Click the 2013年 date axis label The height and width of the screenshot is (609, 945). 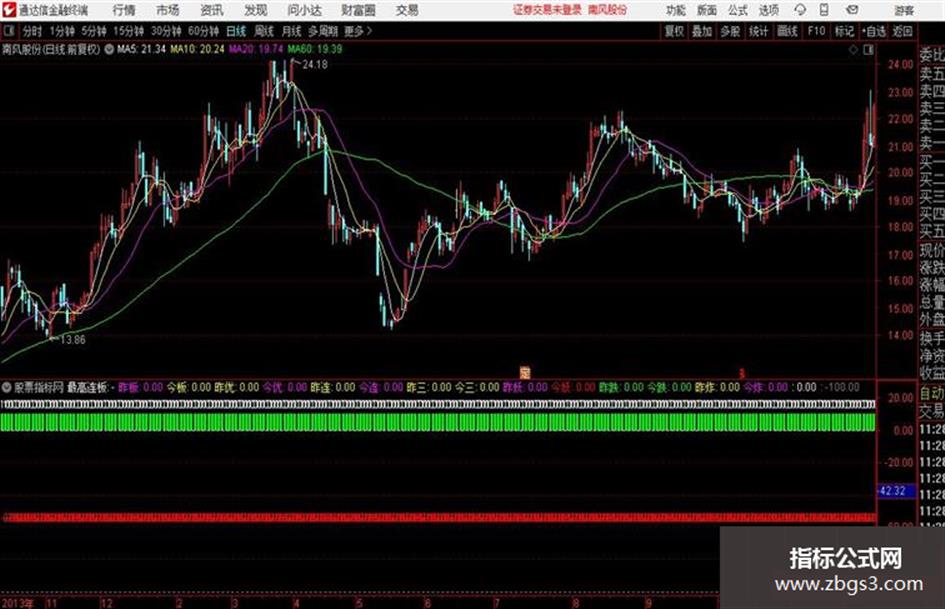17,603
